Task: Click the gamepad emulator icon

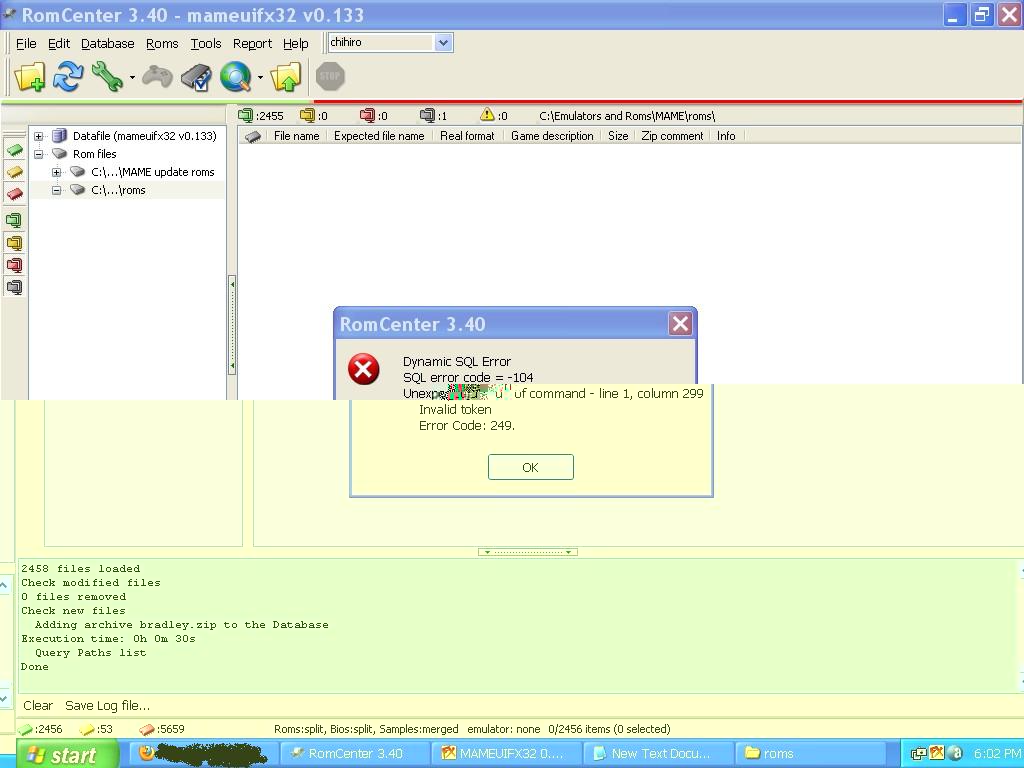Action: coord(156,77)
